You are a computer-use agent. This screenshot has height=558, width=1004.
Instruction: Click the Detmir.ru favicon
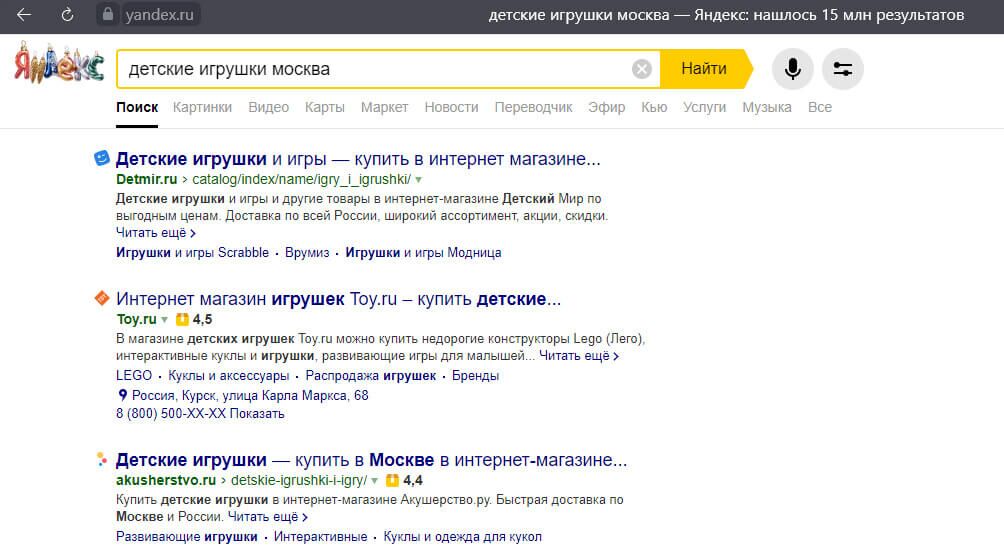102,158
